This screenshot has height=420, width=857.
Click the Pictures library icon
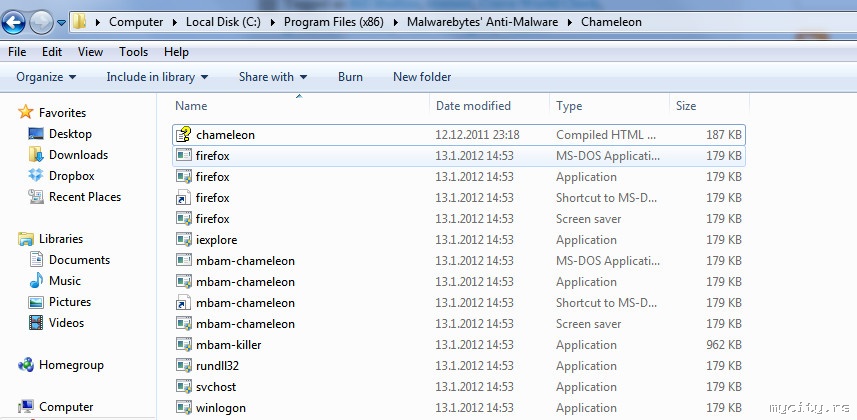tap(36, 302)
